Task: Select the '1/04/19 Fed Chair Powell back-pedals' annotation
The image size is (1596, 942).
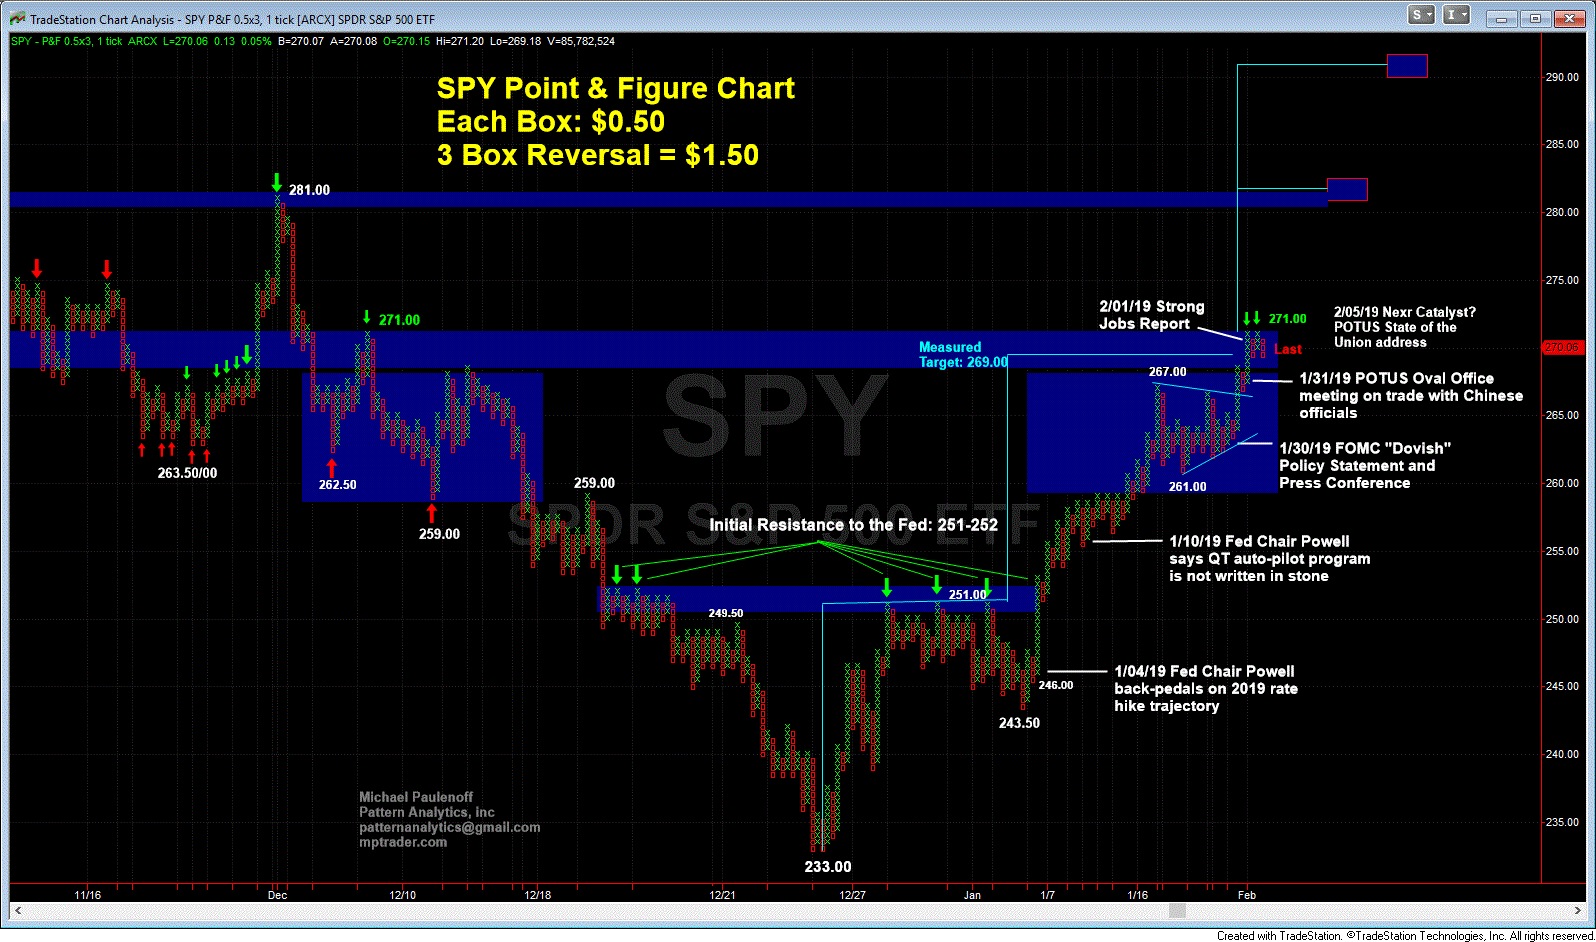Action: click(1206, 688)
